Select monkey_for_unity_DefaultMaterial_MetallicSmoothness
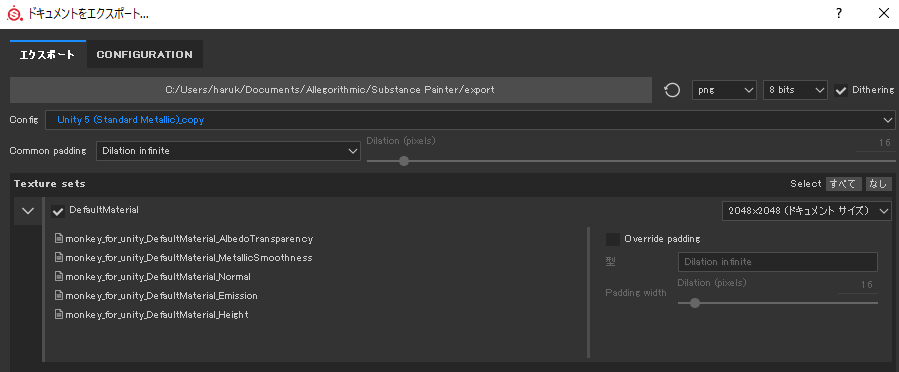 click(189, 257)
